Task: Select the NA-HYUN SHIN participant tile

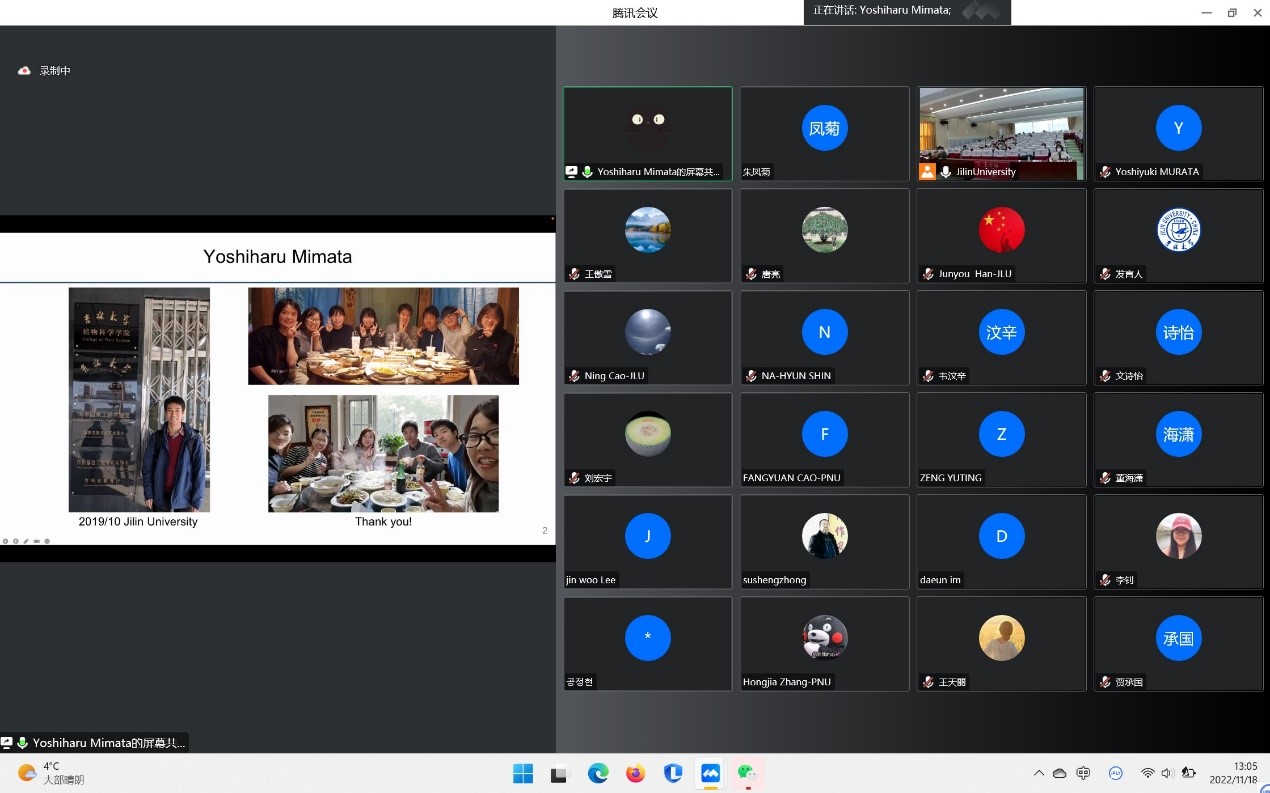Action: point(825,337)
